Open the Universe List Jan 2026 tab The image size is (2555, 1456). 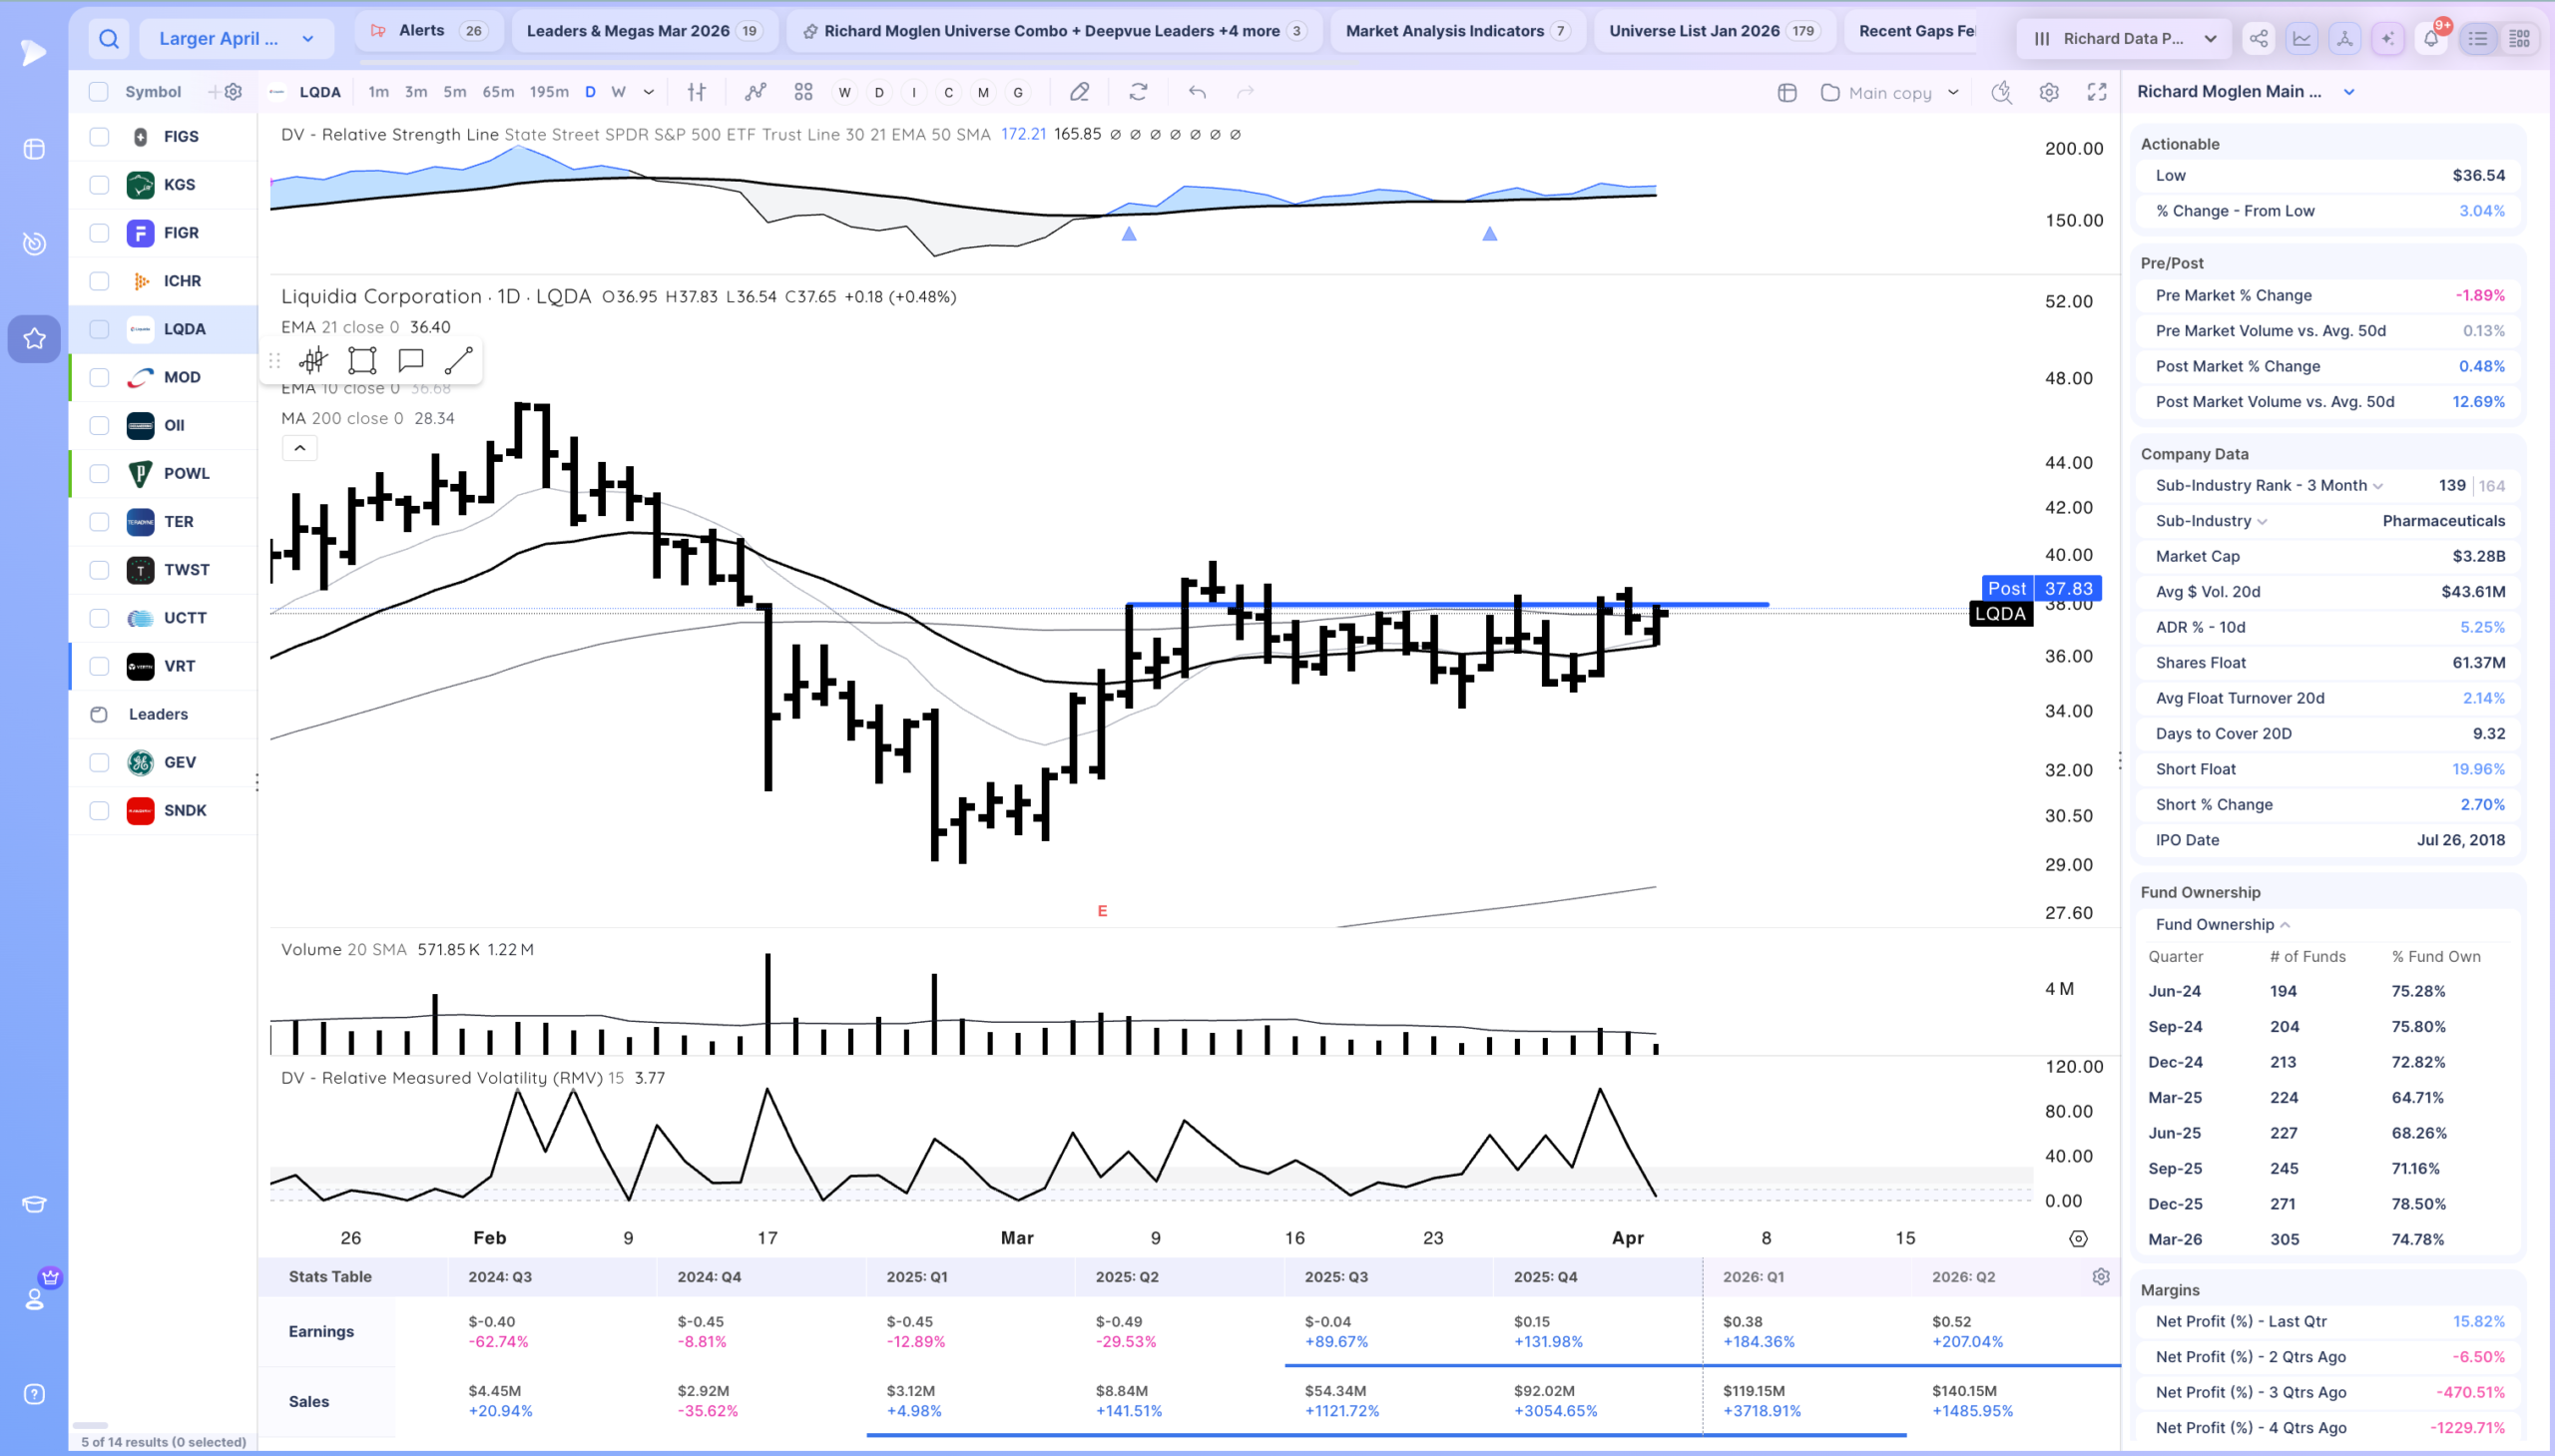1714,31
